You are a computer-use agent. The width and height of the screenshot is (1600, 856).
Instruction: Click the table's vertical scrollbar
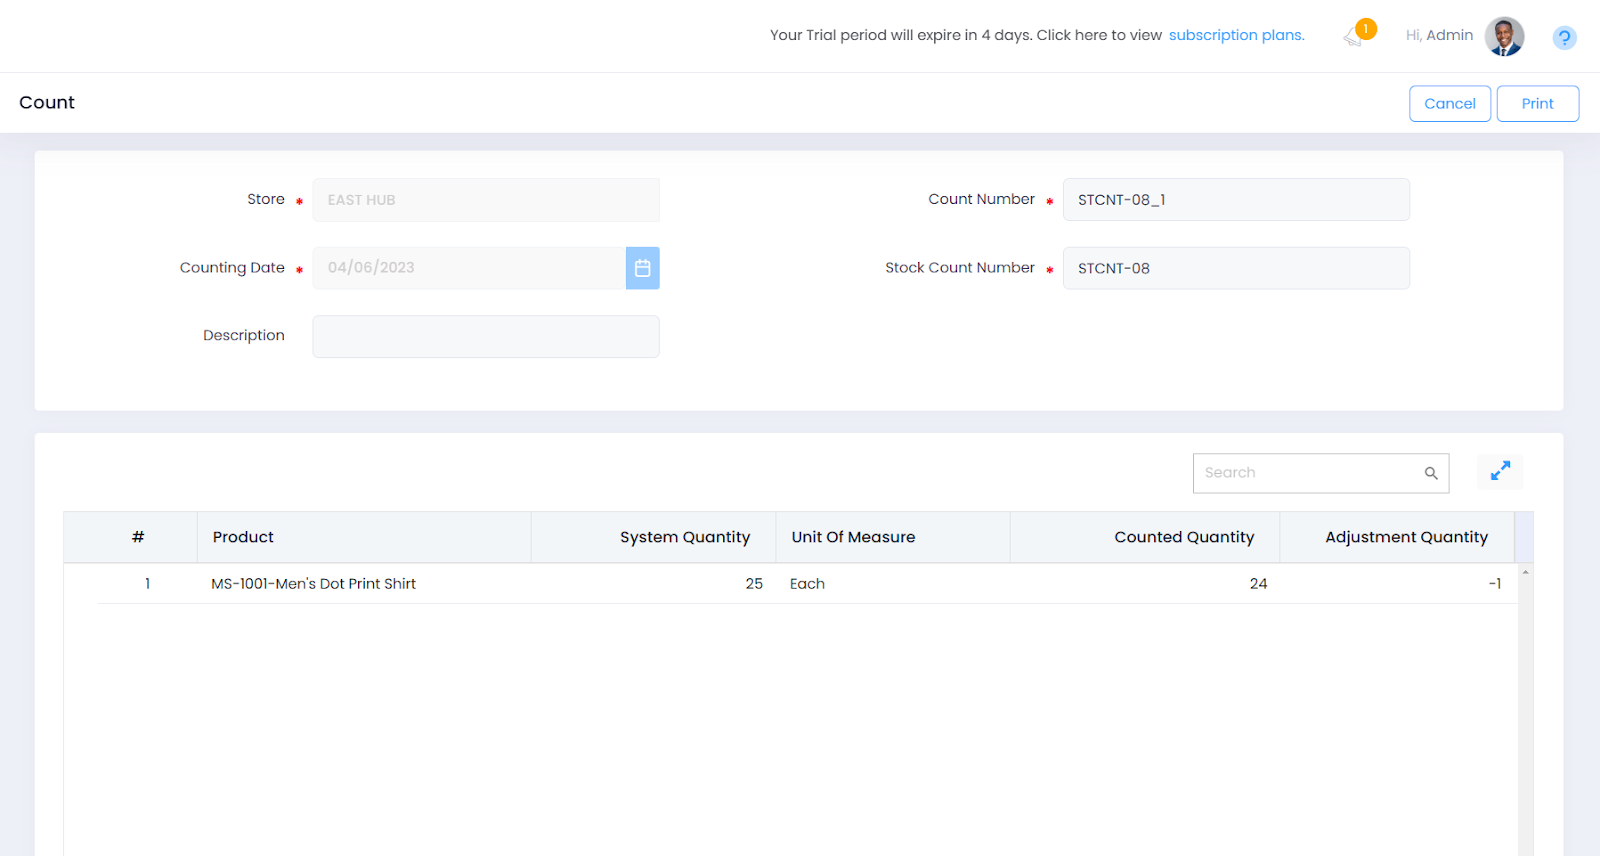tap(1525, 700)
